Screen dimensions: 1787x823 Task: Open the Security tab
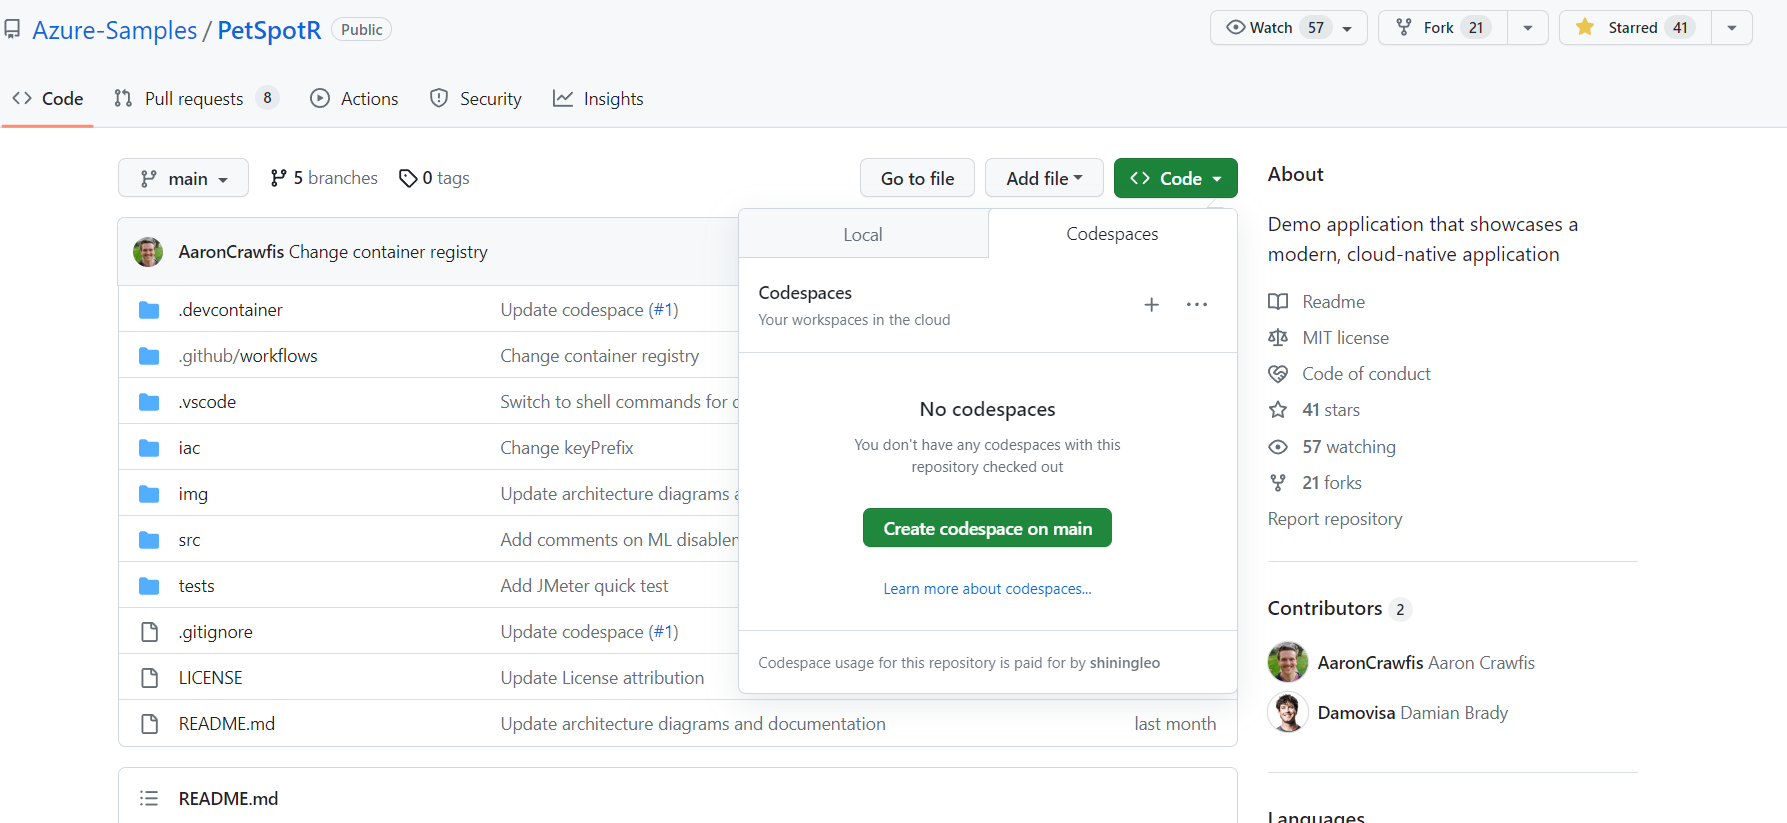coord(475,99)
